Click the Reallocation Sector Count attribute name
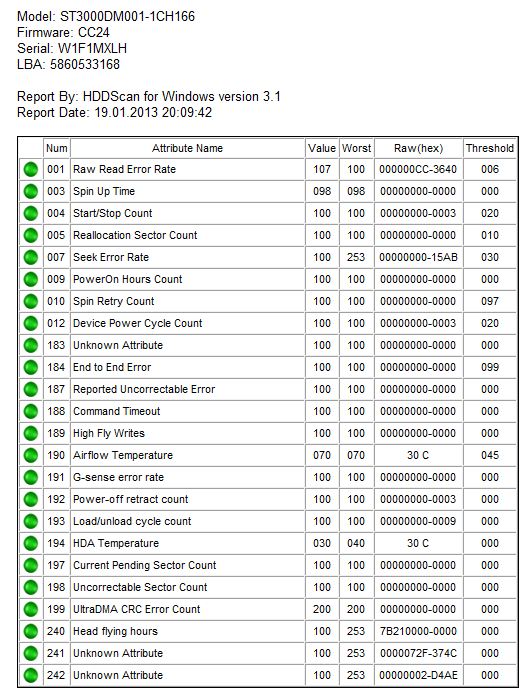Screen dimensions: 529x697 coord(135,235)
